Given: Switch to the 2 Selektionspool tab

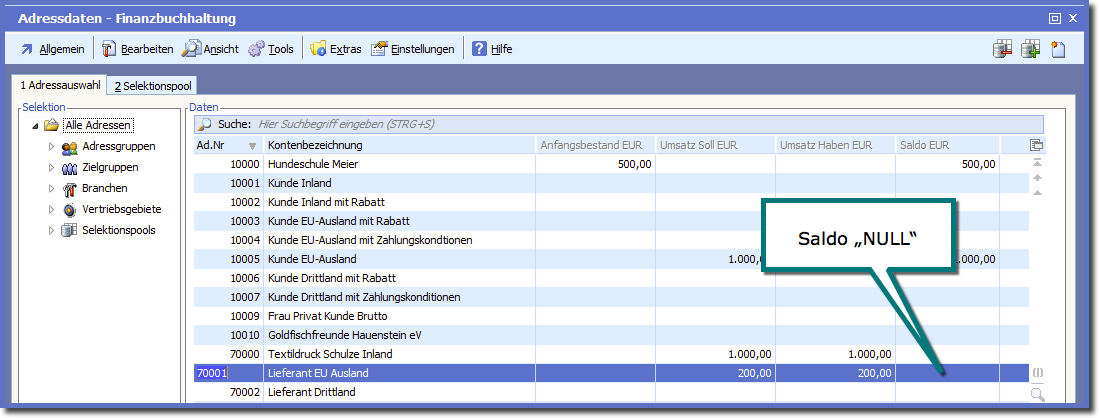Looking at the screenshot, I should click(x=153, y=86).
